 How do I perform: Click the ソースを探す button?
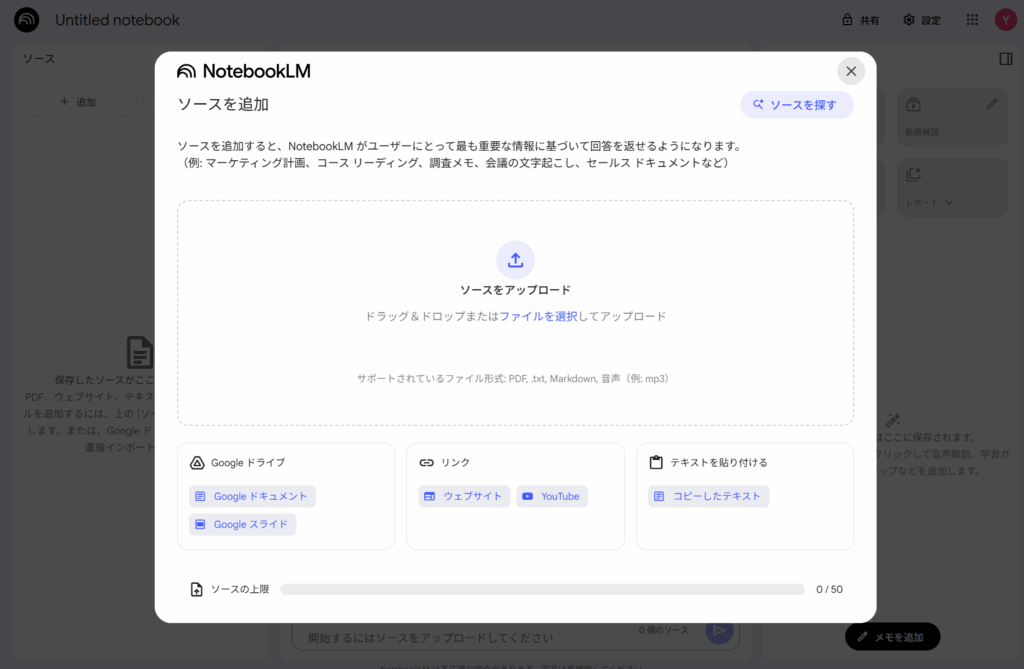[x=797, y=105]
